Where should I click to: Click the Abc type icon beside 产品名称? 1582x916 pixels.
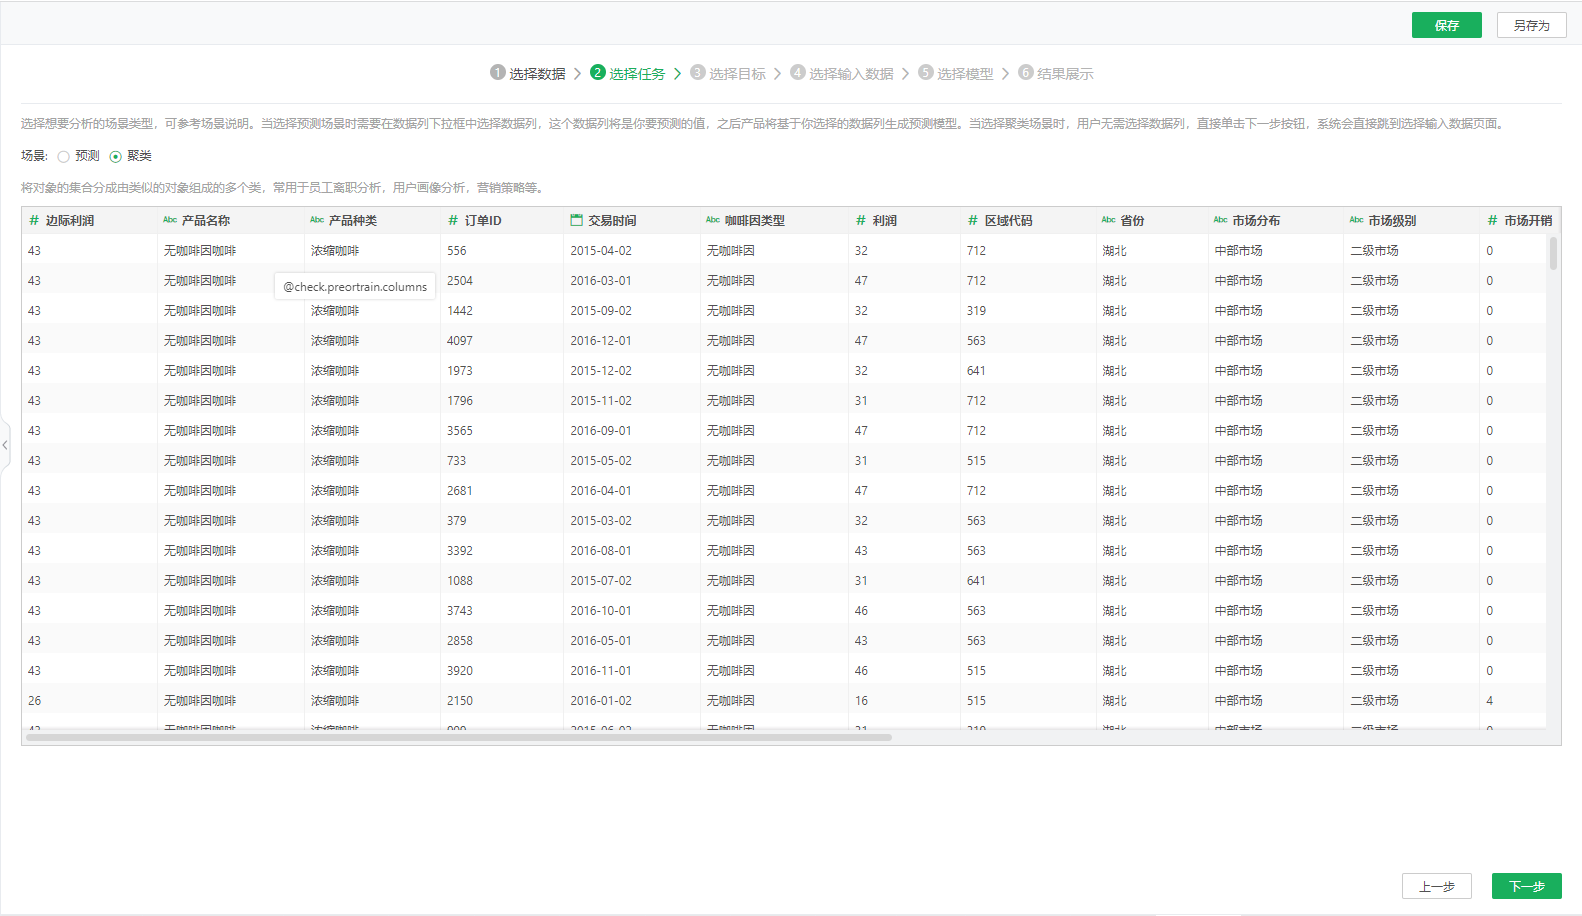(x=170, y=220)
